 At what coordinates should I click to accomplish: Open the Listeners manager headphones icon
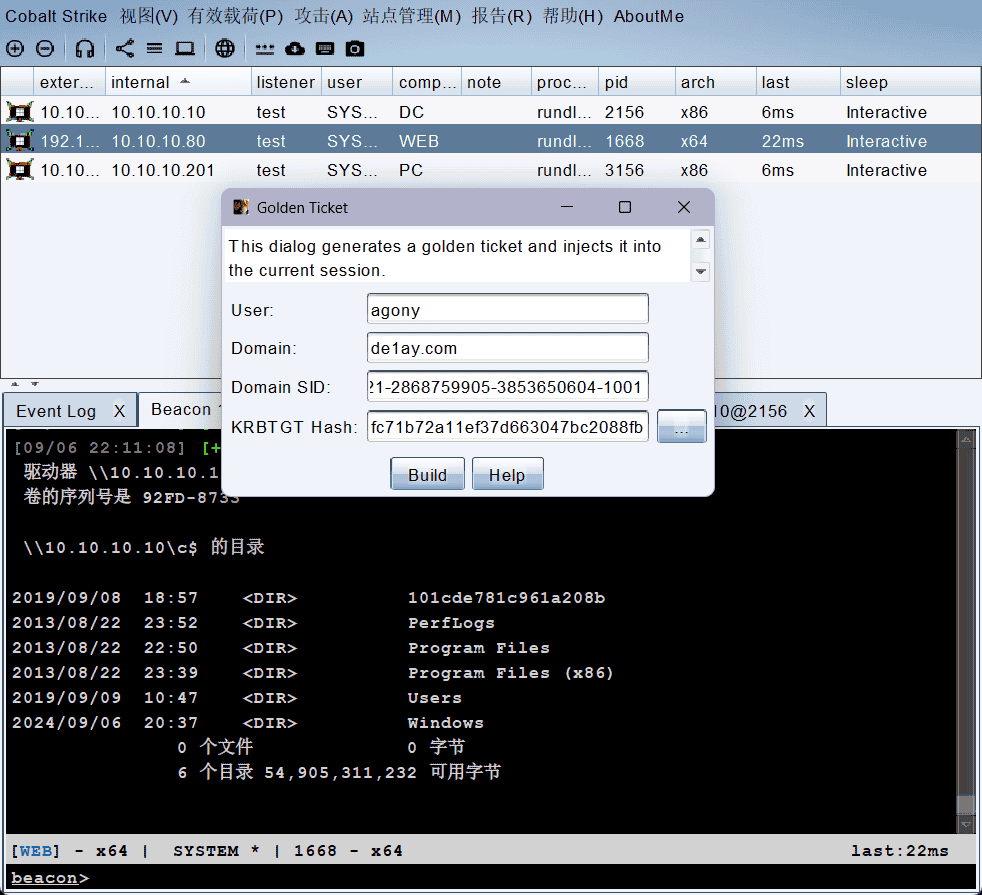85,48
